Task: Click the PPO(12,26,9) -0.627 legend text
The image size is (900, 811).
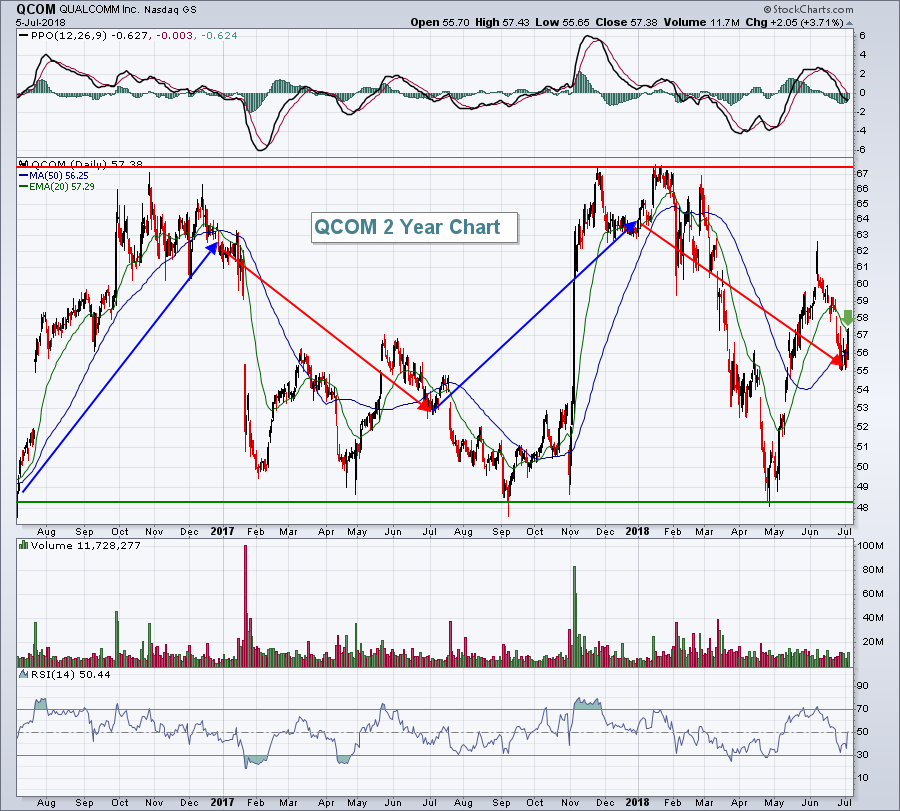Action: click(89, 36)
